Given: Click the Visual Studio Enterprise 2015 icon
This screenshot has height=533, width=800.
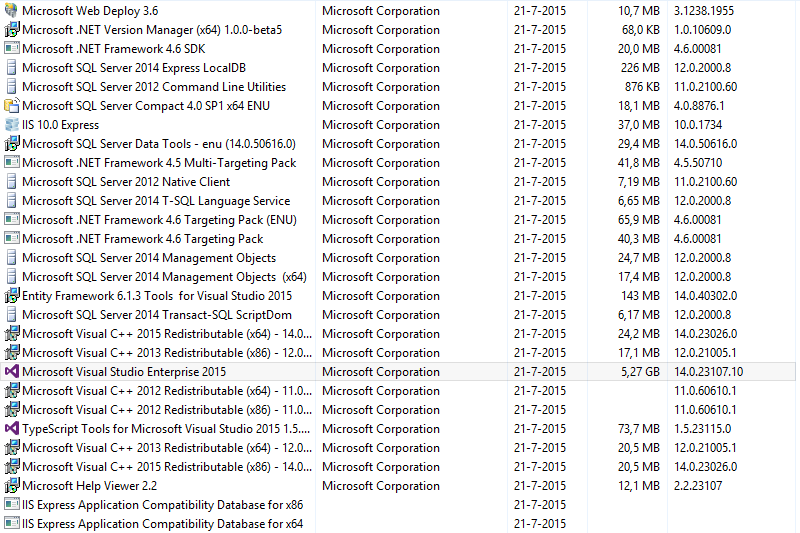Looking at the screenshot, I should click(12, 372).
